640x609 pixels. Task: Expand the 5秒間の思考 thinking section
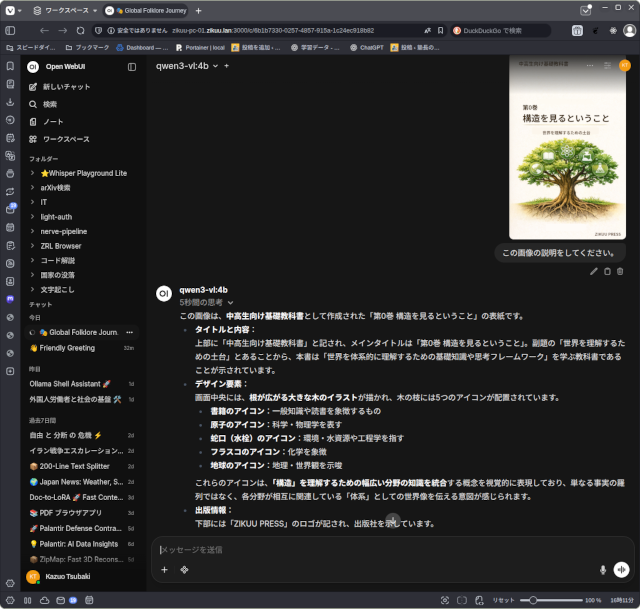206,302
